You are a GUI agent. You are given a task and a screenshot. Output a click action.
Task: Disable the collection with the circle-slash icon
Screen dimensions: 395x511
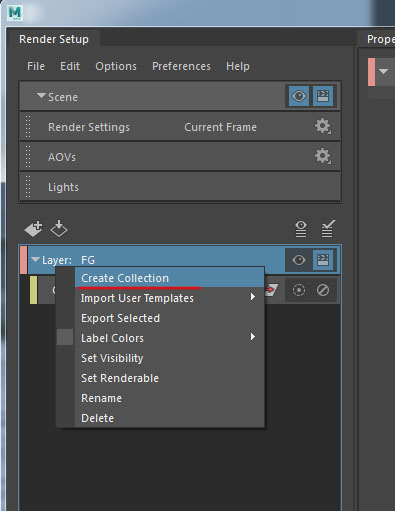pyautogui.click(x=323, y=290)
